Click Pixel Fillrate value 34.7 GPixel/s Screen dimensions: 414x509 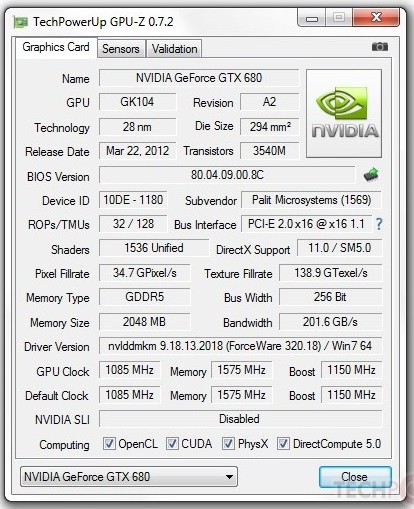145,273
